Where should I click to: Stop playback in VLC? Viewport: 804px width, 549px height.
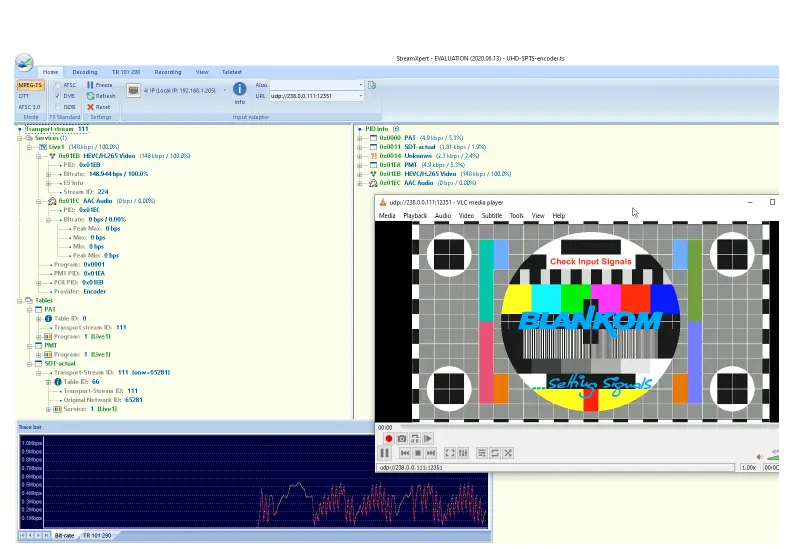coord(418,453)
